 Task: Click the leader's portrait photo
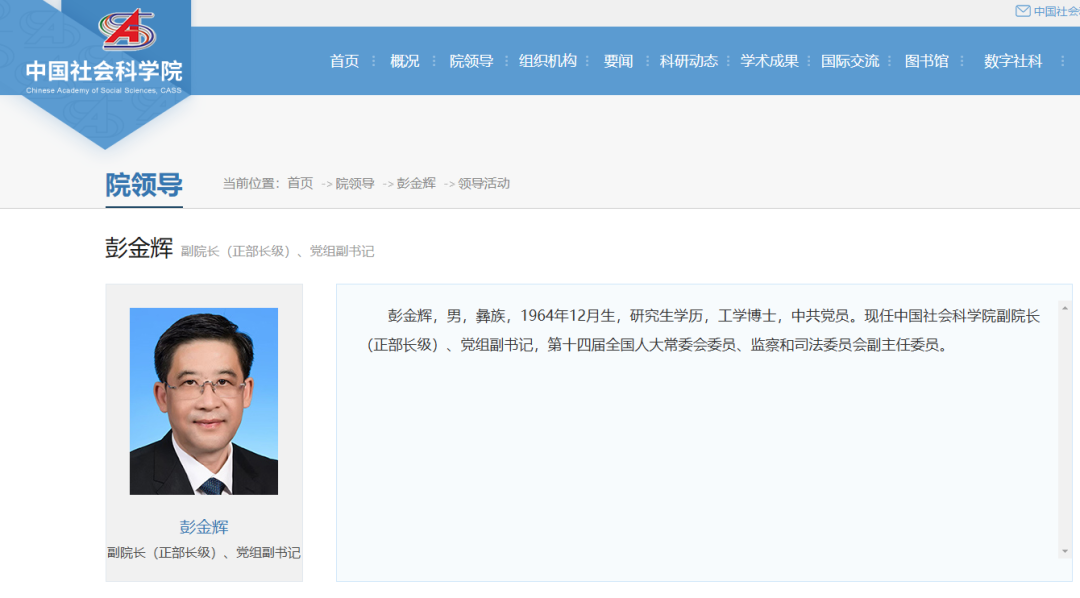(204, 401)
